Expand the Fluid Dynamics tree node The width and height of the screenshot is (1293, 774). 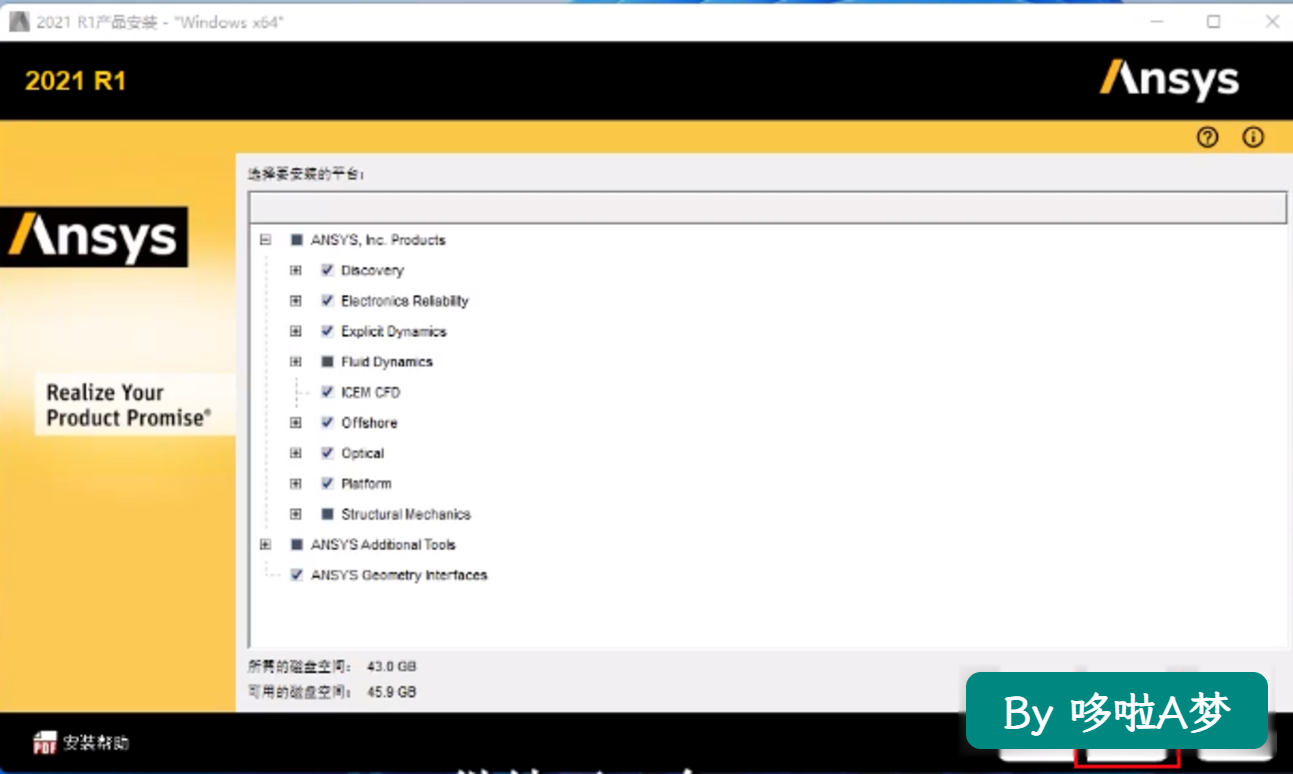tap(296, 362)
